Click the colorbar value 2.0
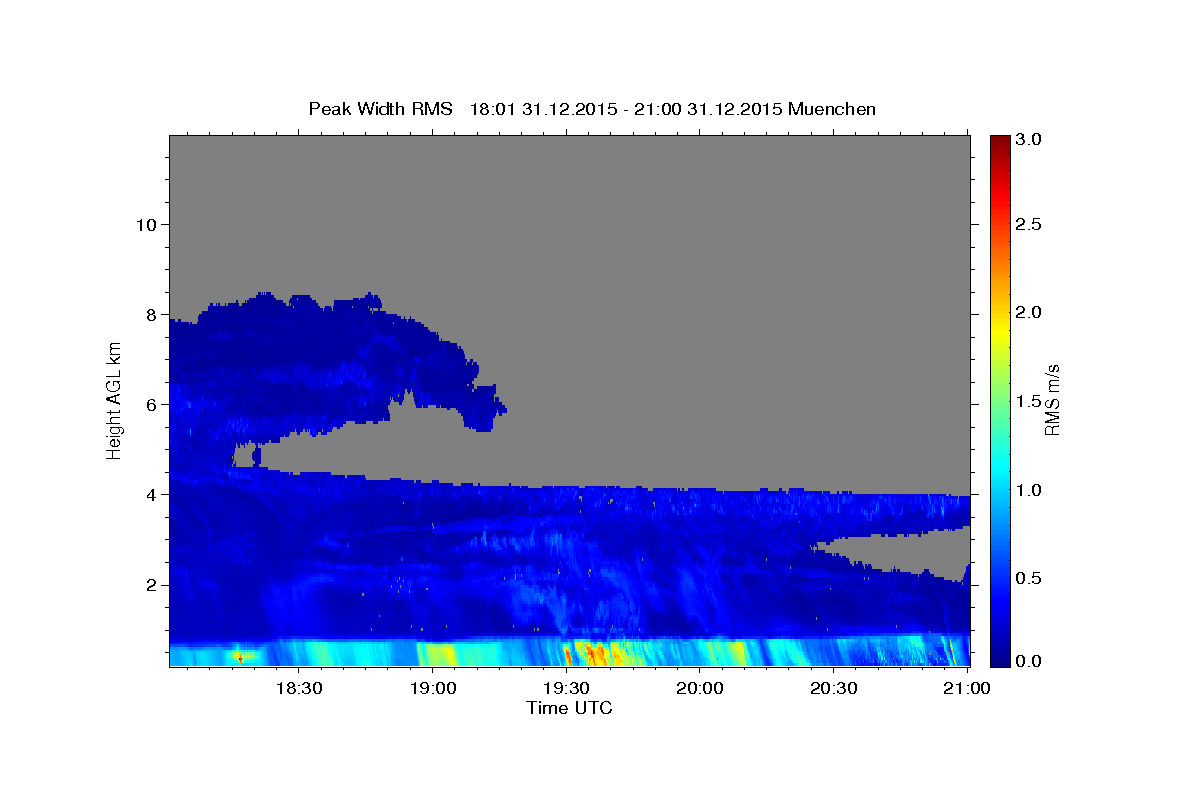 click(1029, 312)
